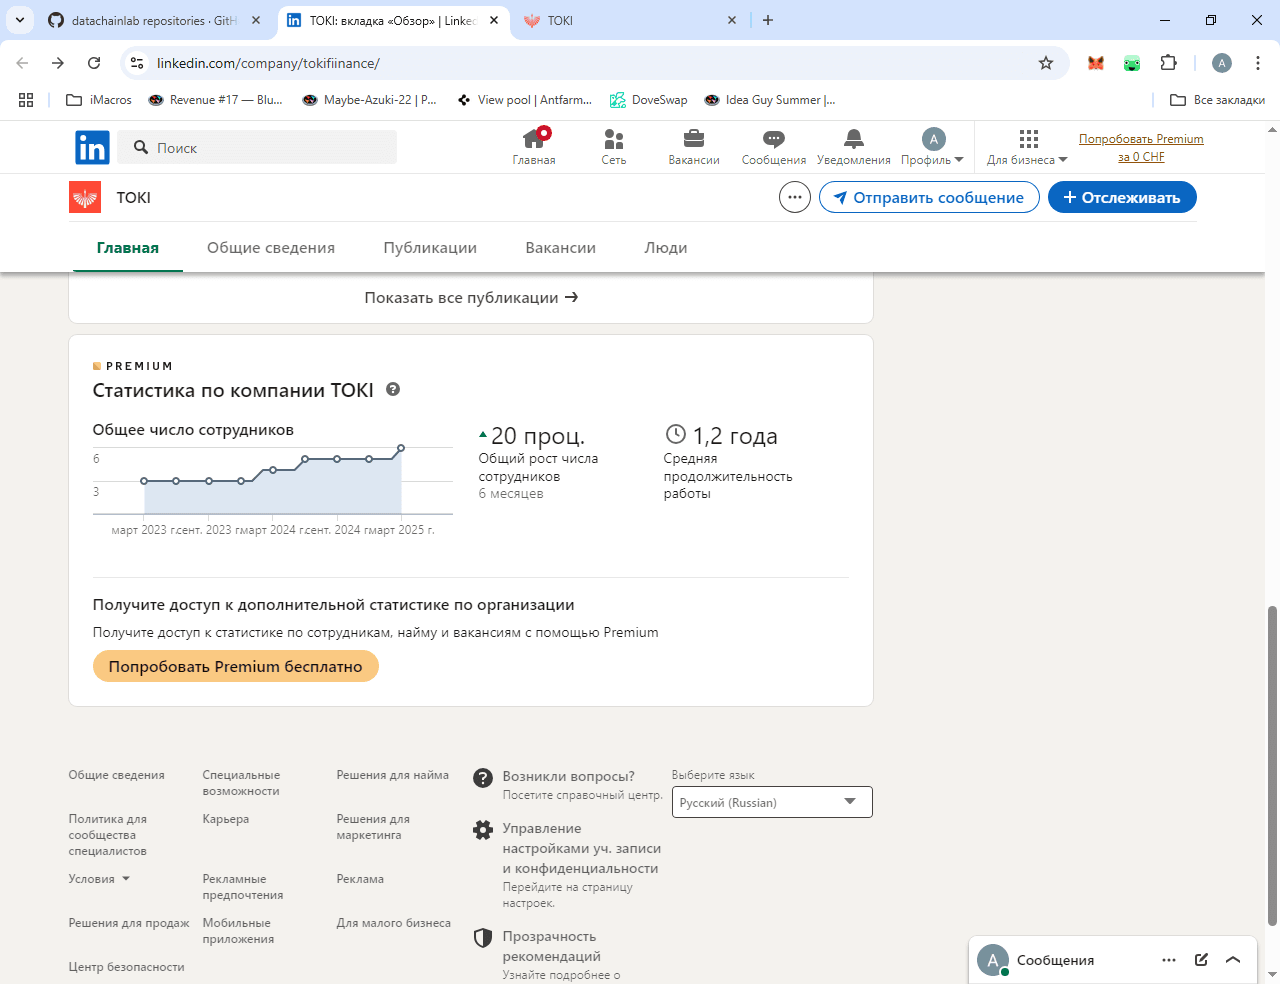
Task: Open Карьера footer link
Action: pos(226,819)
